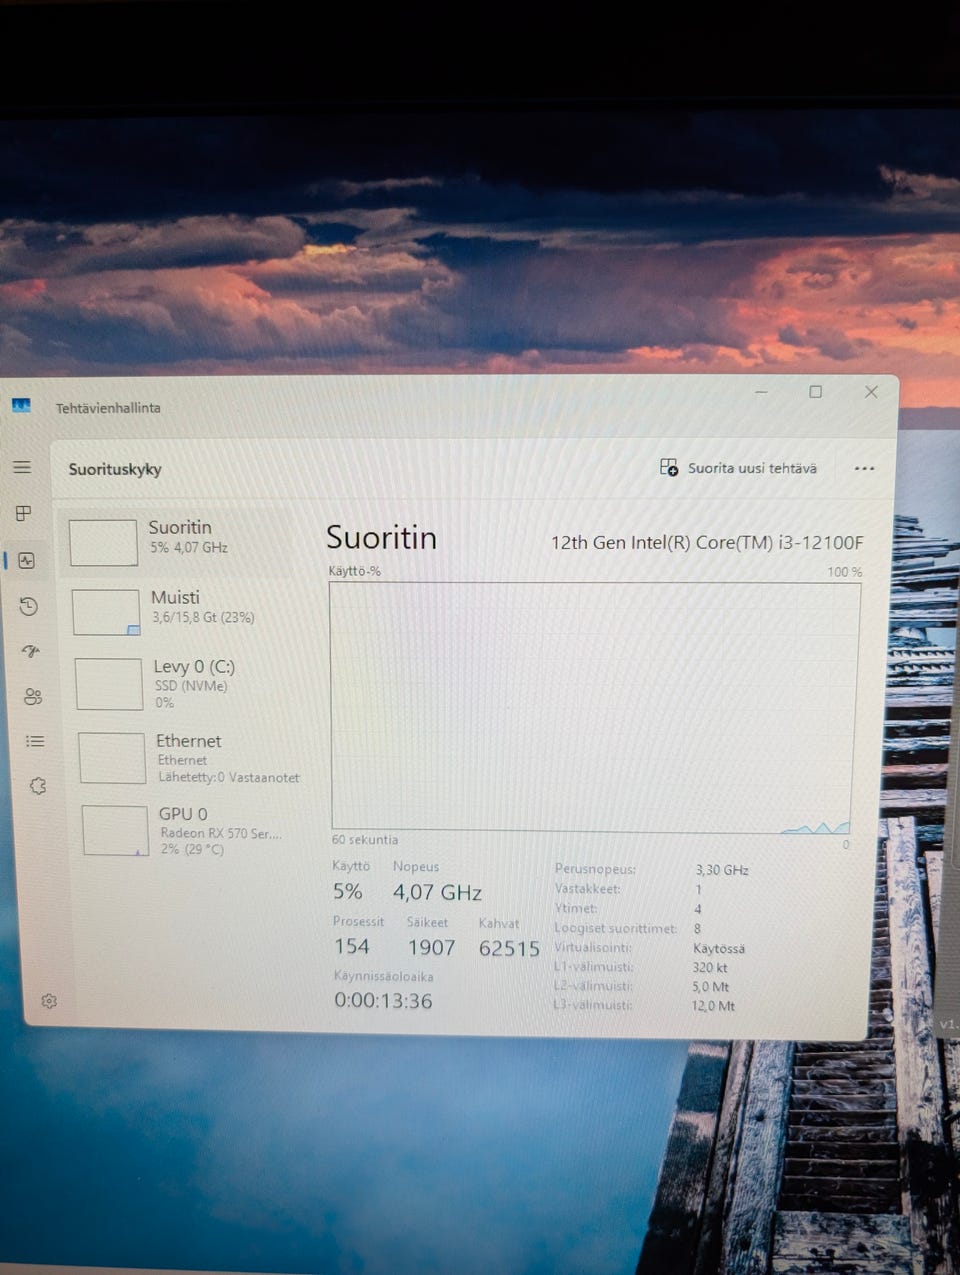Click the L2 cache value 5,0 Mt

[x=711, y=986]
